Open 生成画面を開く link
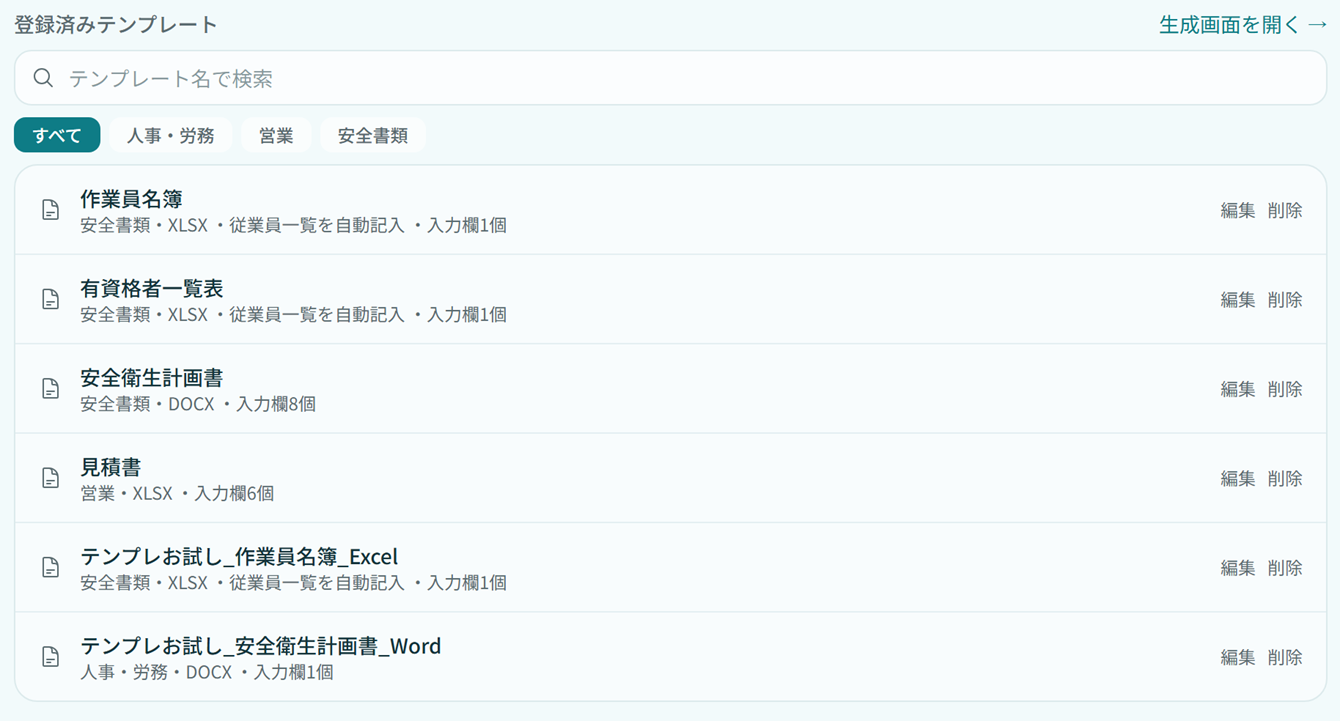 pyautogui.click(x=1243, y=25)
